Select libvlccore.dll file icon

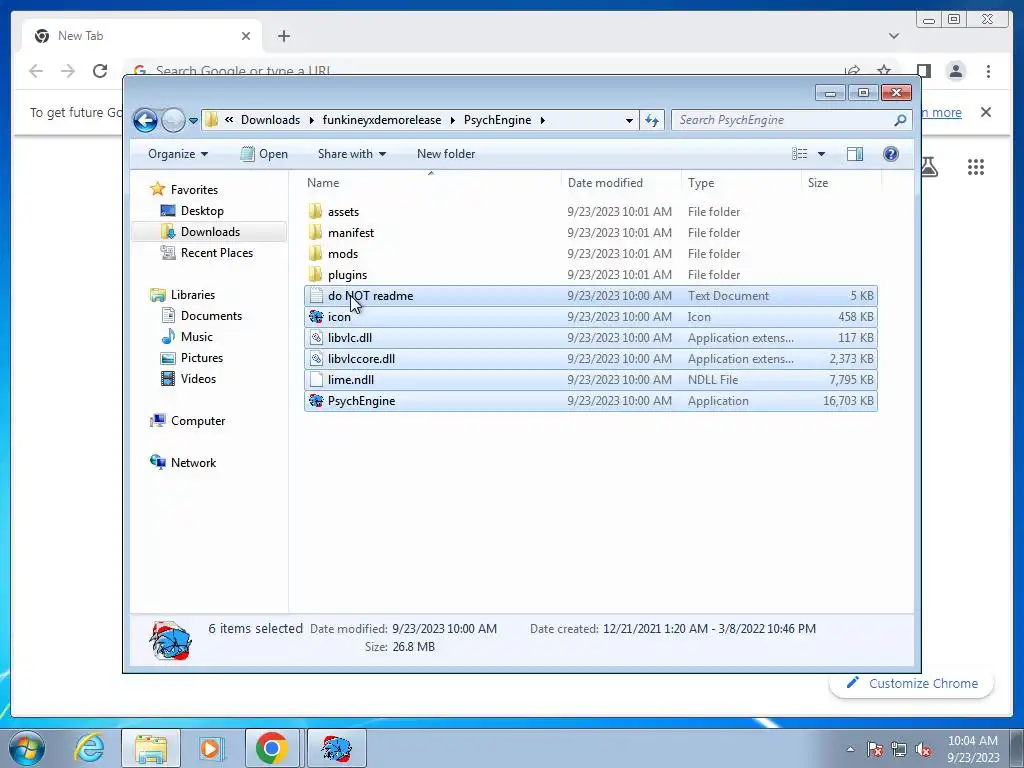tap(316, 359)
